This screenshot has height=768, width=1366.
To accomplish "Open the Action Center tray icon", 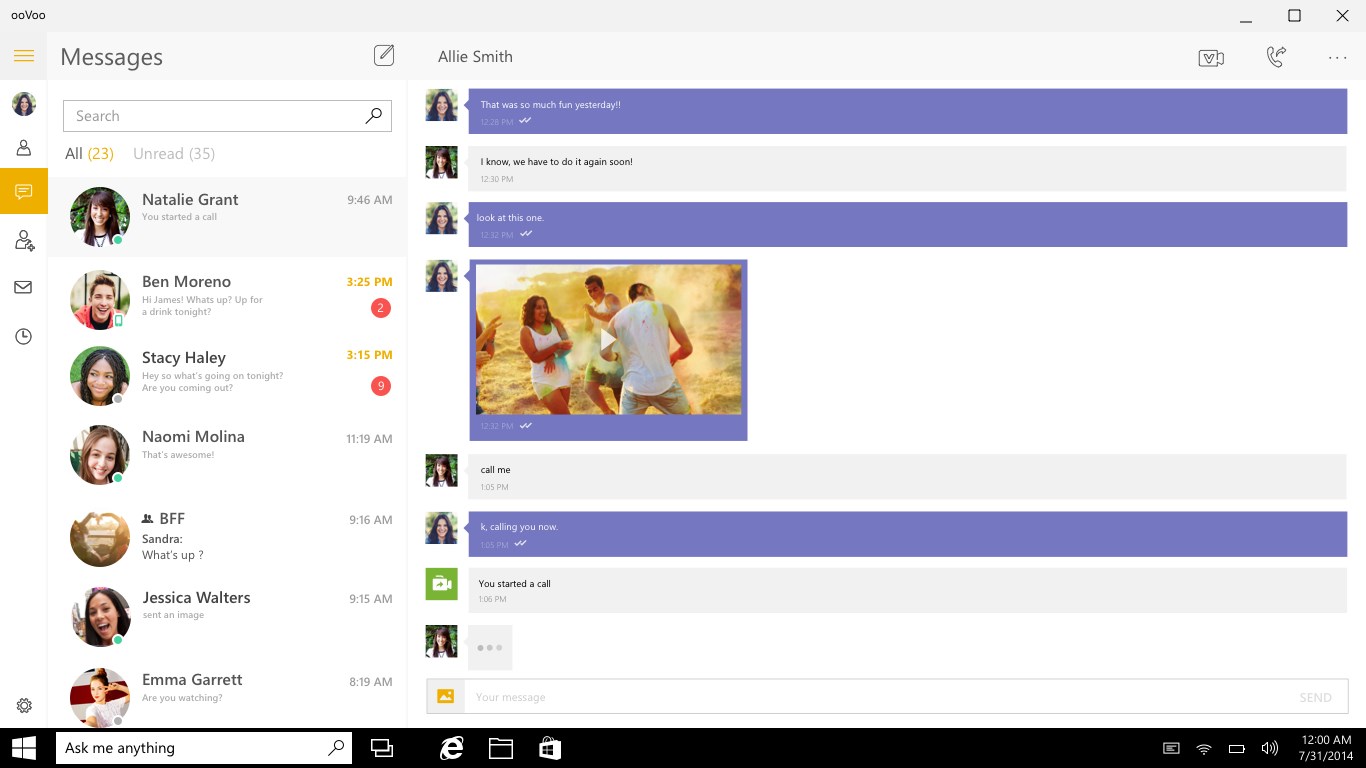I will 1171,749.
